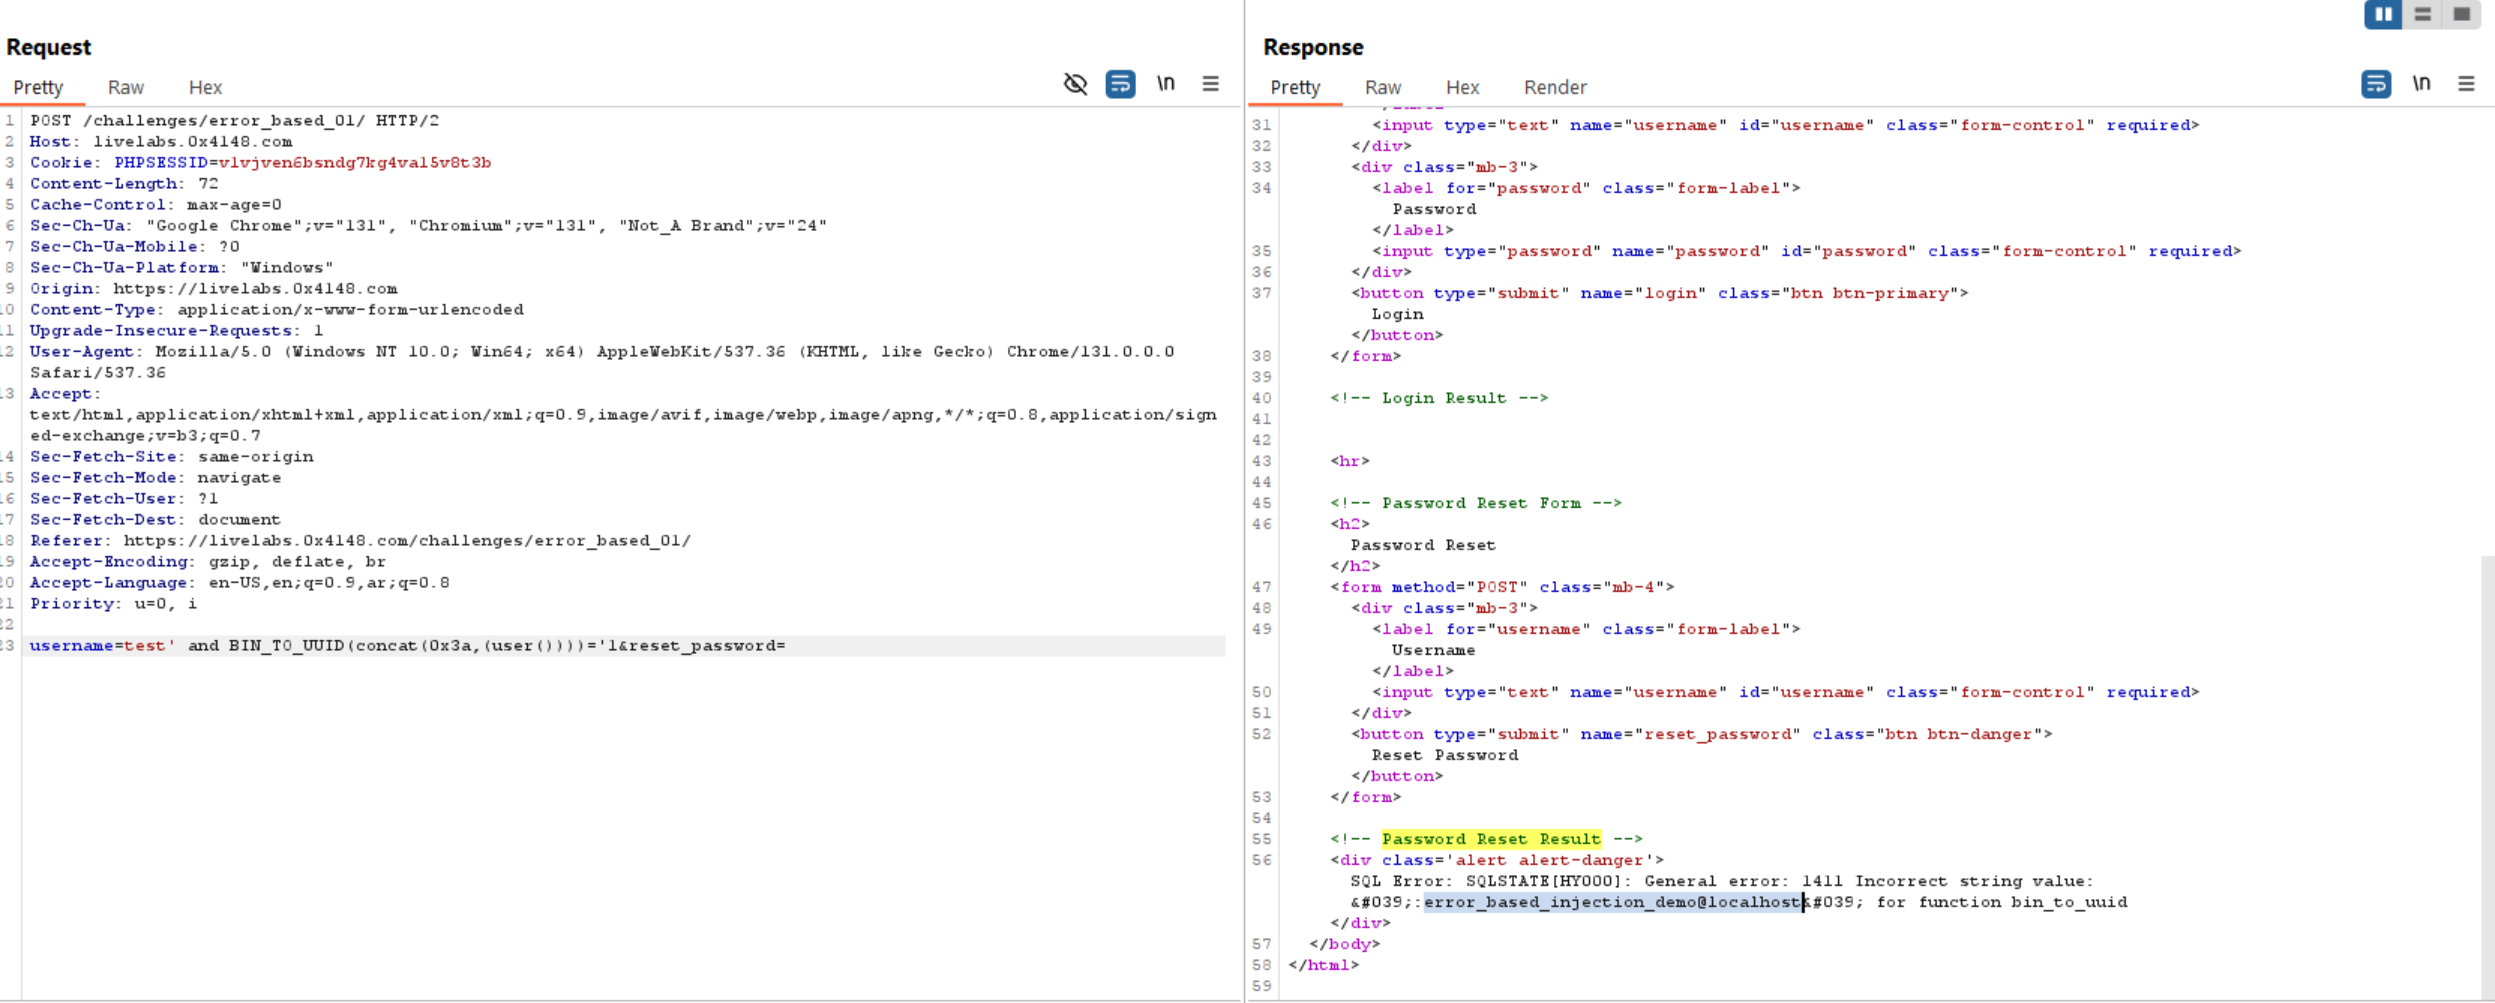Click the Request panel heading

point(48,47)
